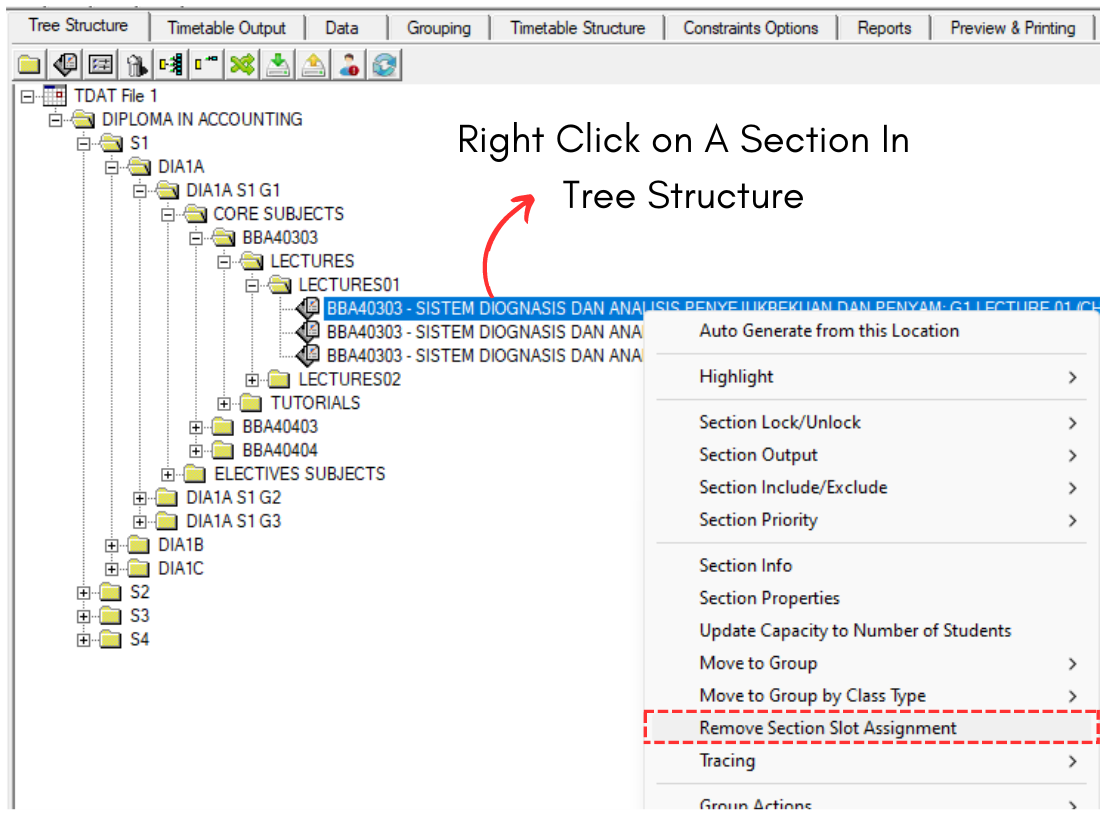Open the Constraints Options tab
This screenshot has width=1105, height=815.
(750, 28)
